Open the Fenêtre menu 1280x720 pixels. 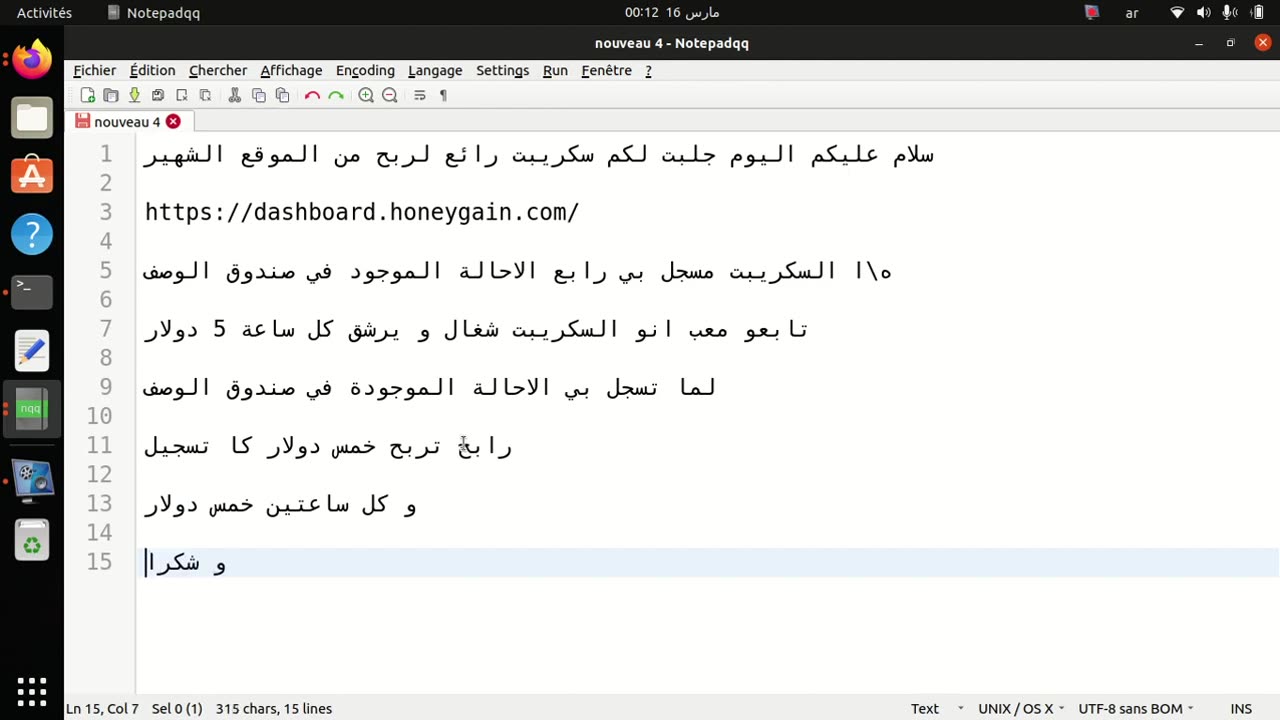tap(606, 70)
